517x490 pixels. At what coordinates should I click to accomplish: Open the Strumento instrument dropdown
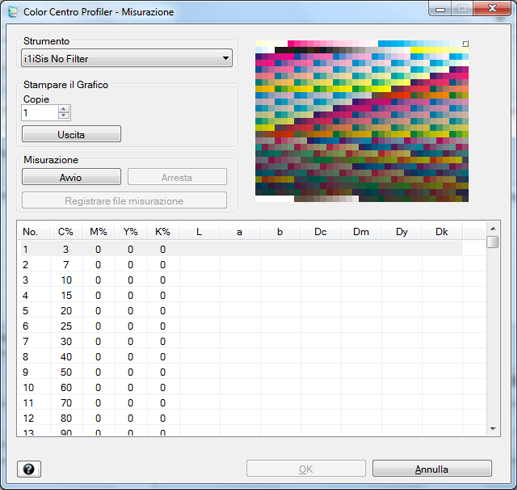tap(127, 58)
